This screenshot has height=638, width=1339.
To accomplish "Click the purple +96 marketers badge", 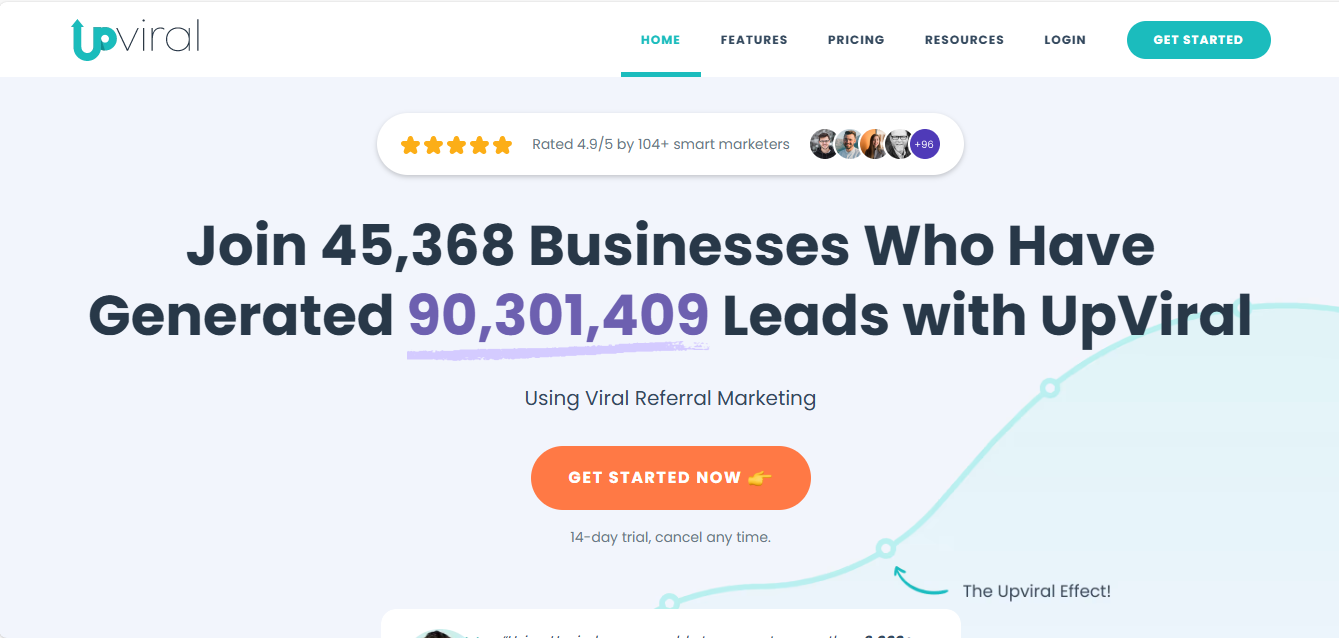I will pyautogui.click(x=923, y=144).
